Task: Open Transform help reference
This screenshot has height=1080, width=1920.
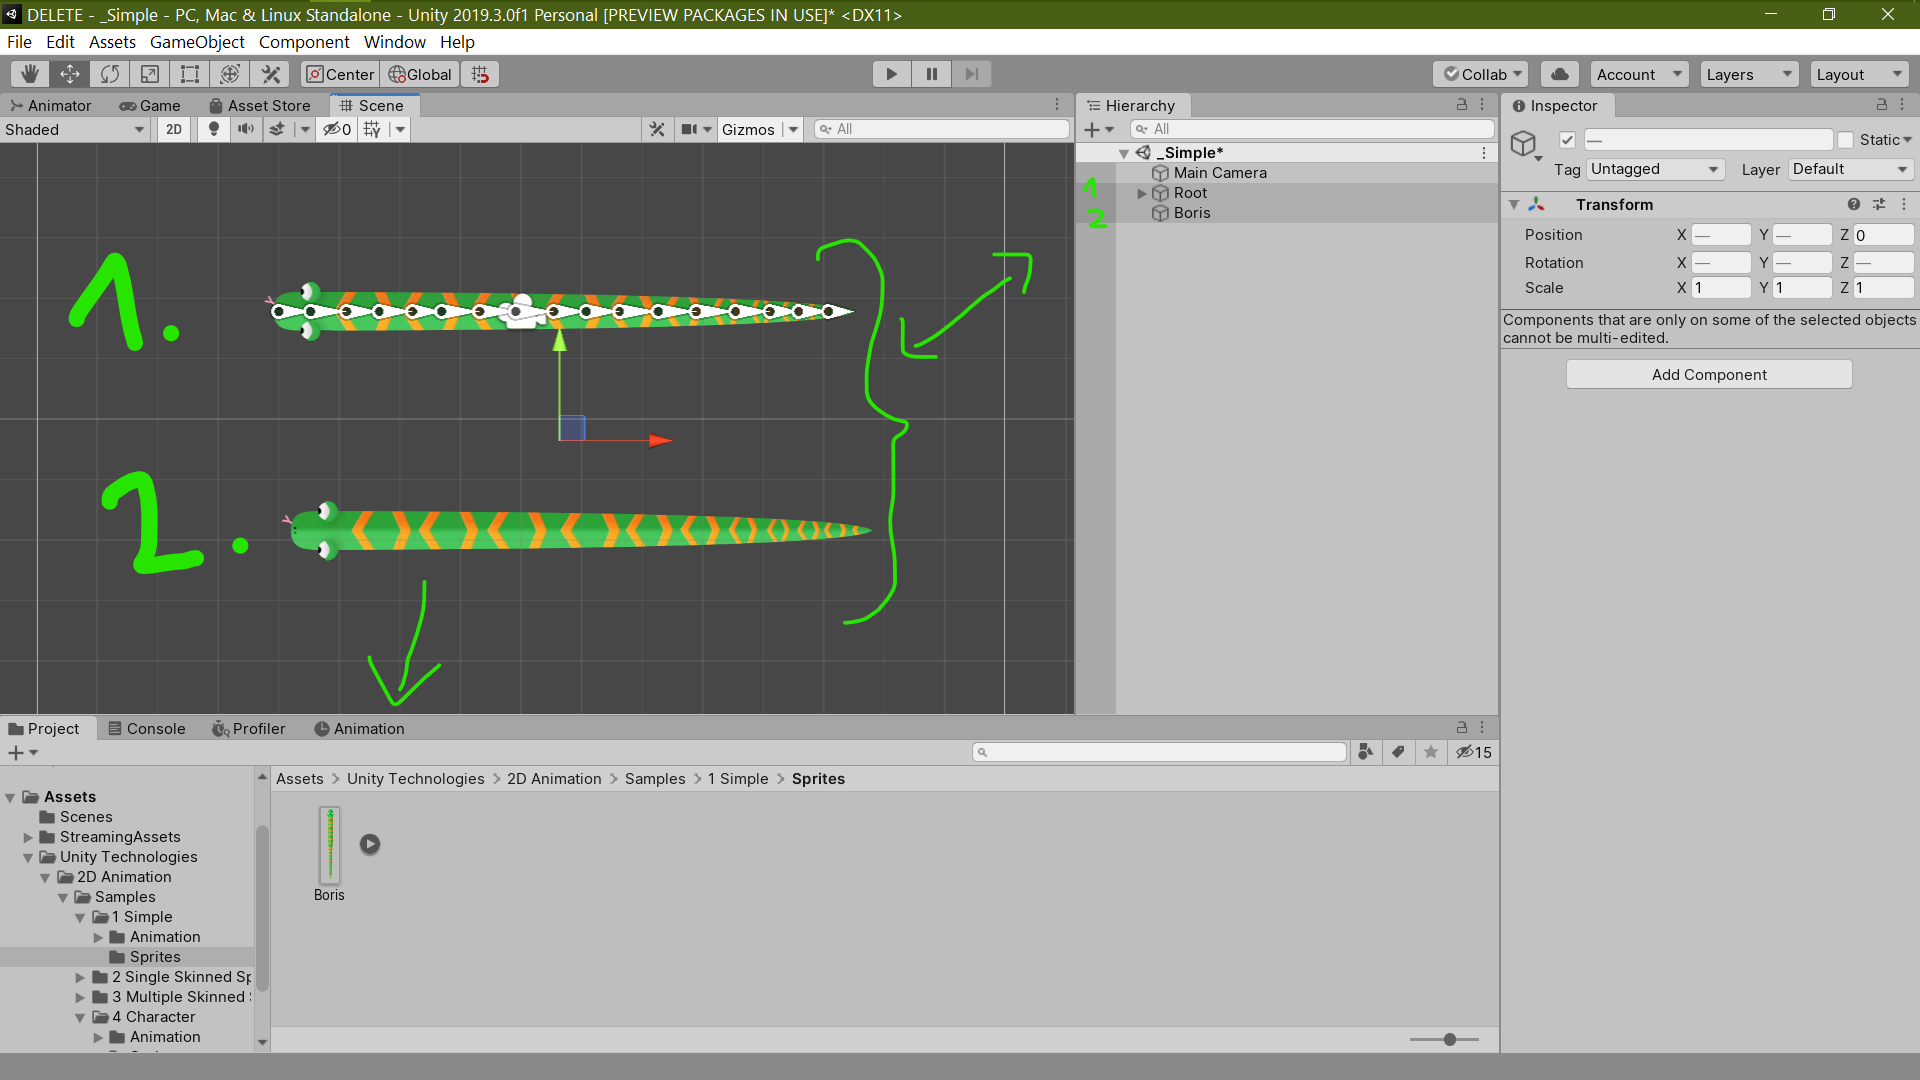Action: tap(1854, 204)
